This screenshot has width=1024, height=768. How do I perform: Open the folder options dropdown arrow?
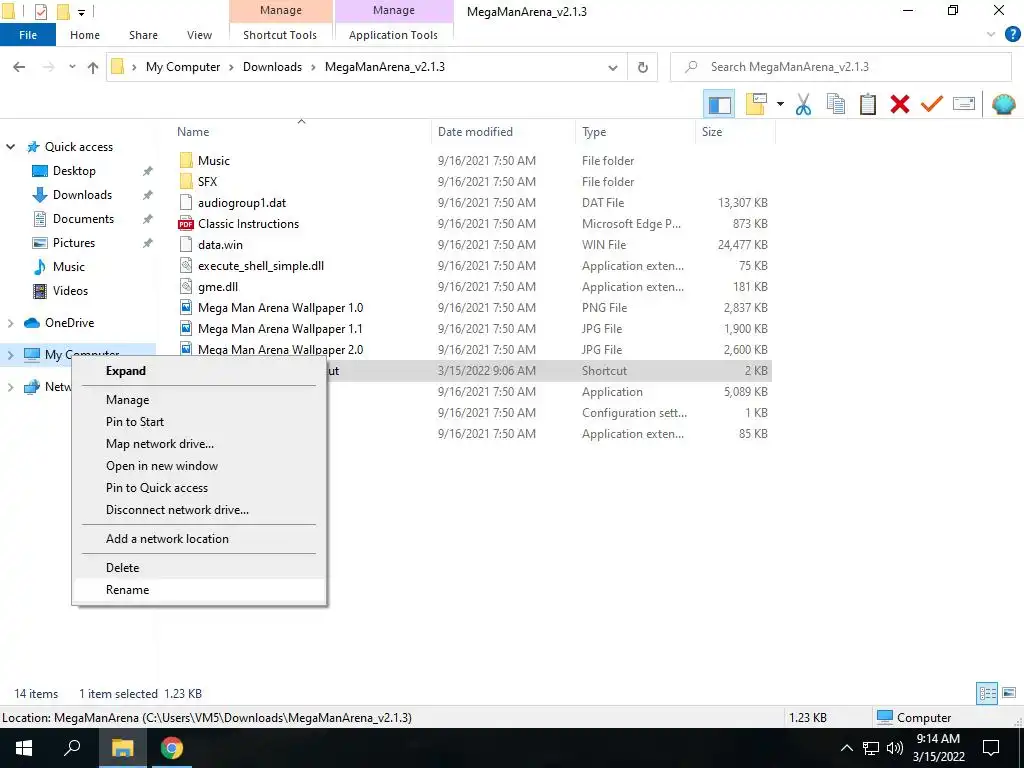point(780,104)
